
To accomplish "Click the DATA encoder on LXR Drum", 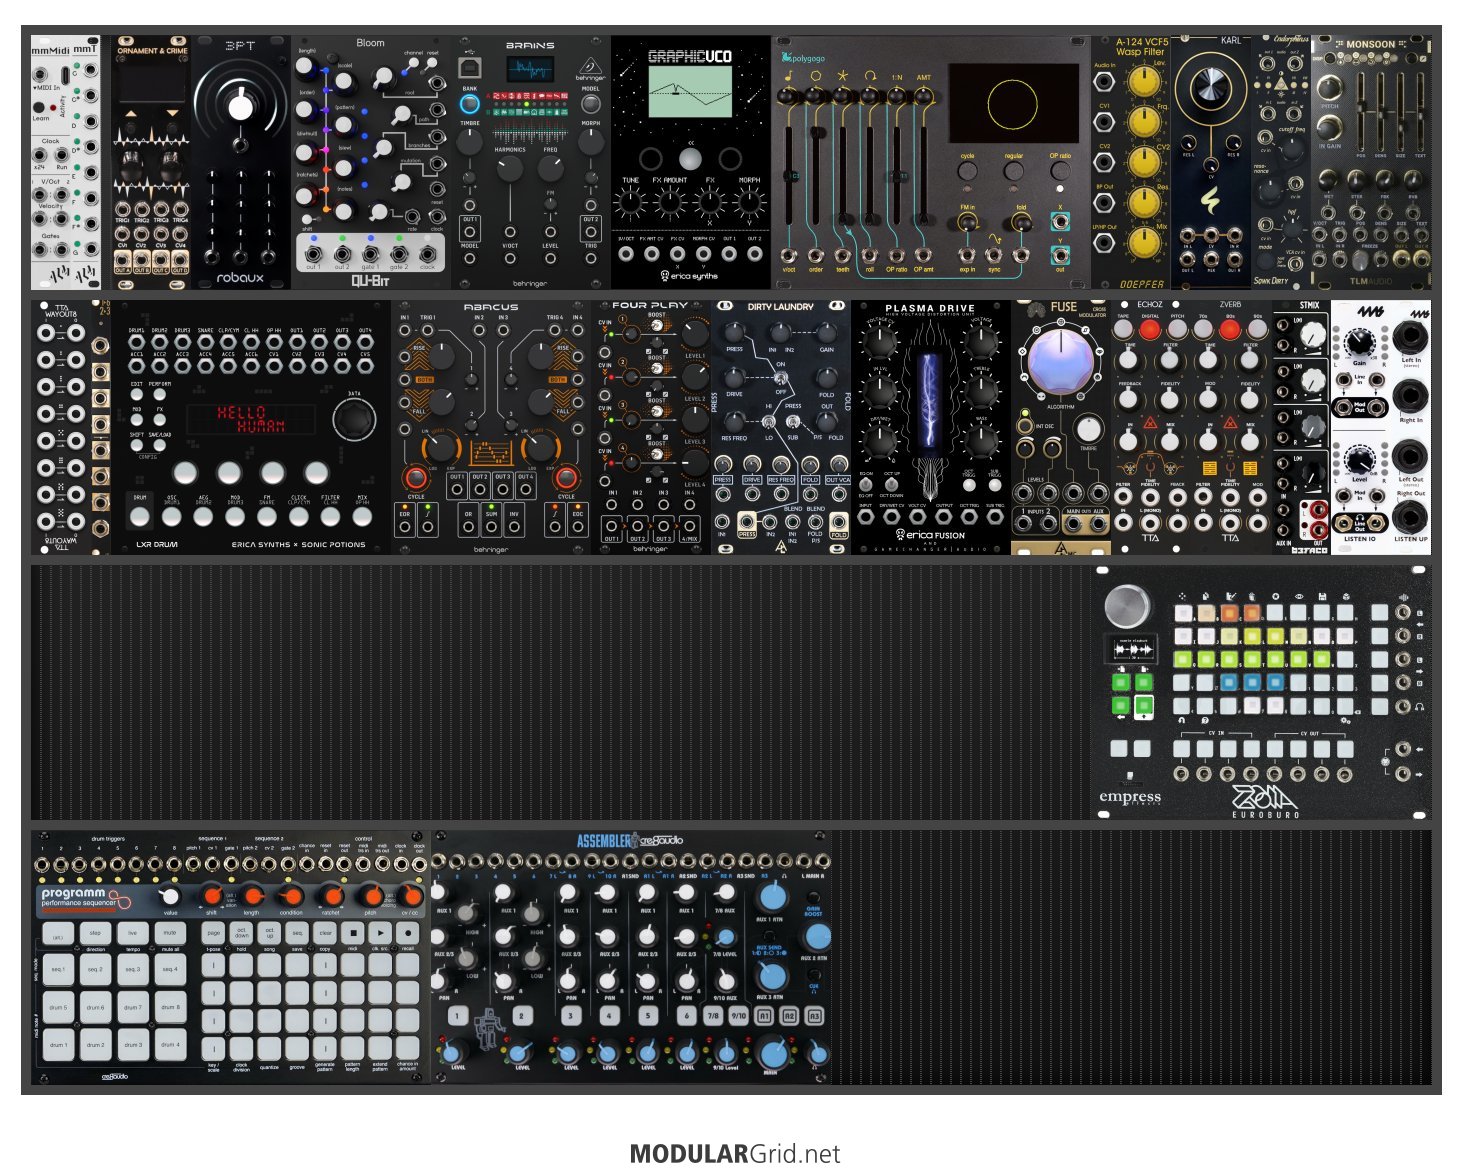I will [354, 420].
